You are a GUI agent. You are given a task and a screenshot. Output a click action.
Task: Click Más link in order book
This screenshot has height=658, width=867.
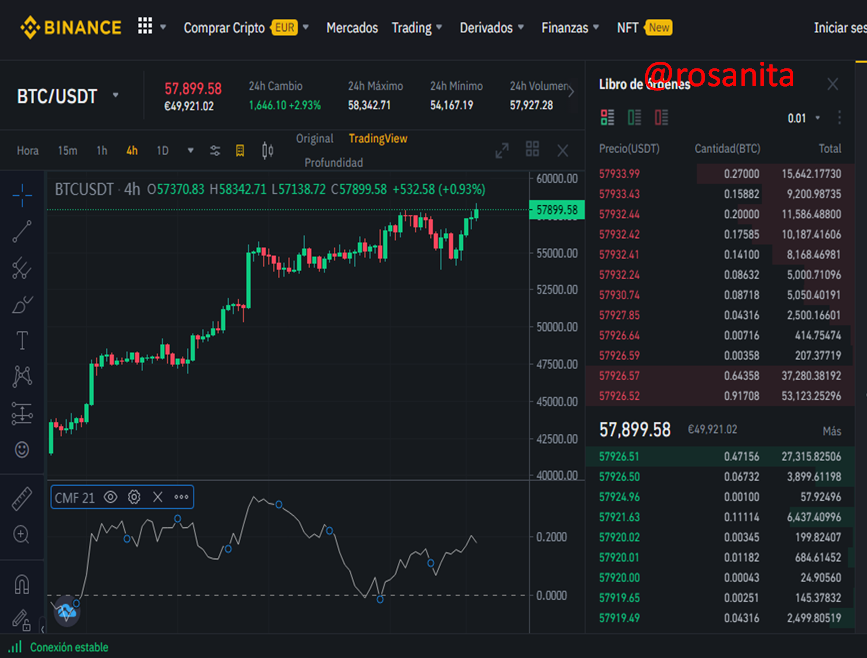click(x=832, y=431)
